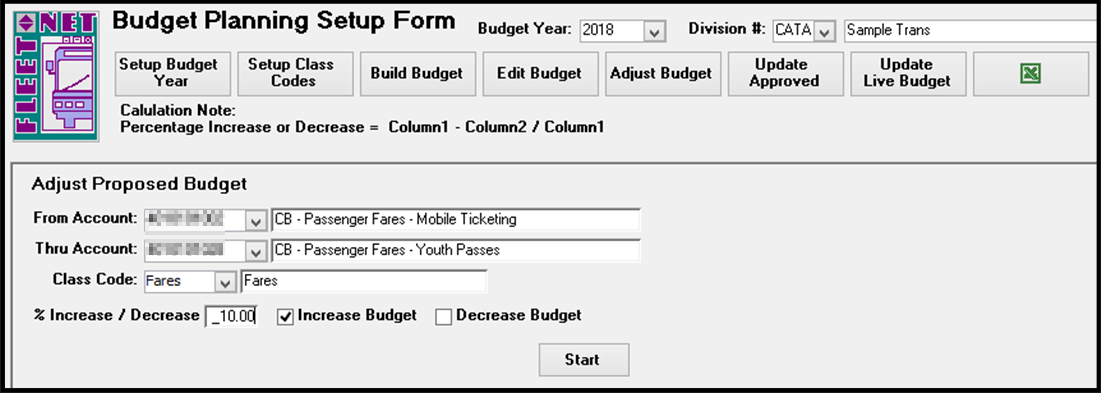Viewport: 1101px width, 393px height.
Task: Select Adjust Budget button
Action: point(662,73)
